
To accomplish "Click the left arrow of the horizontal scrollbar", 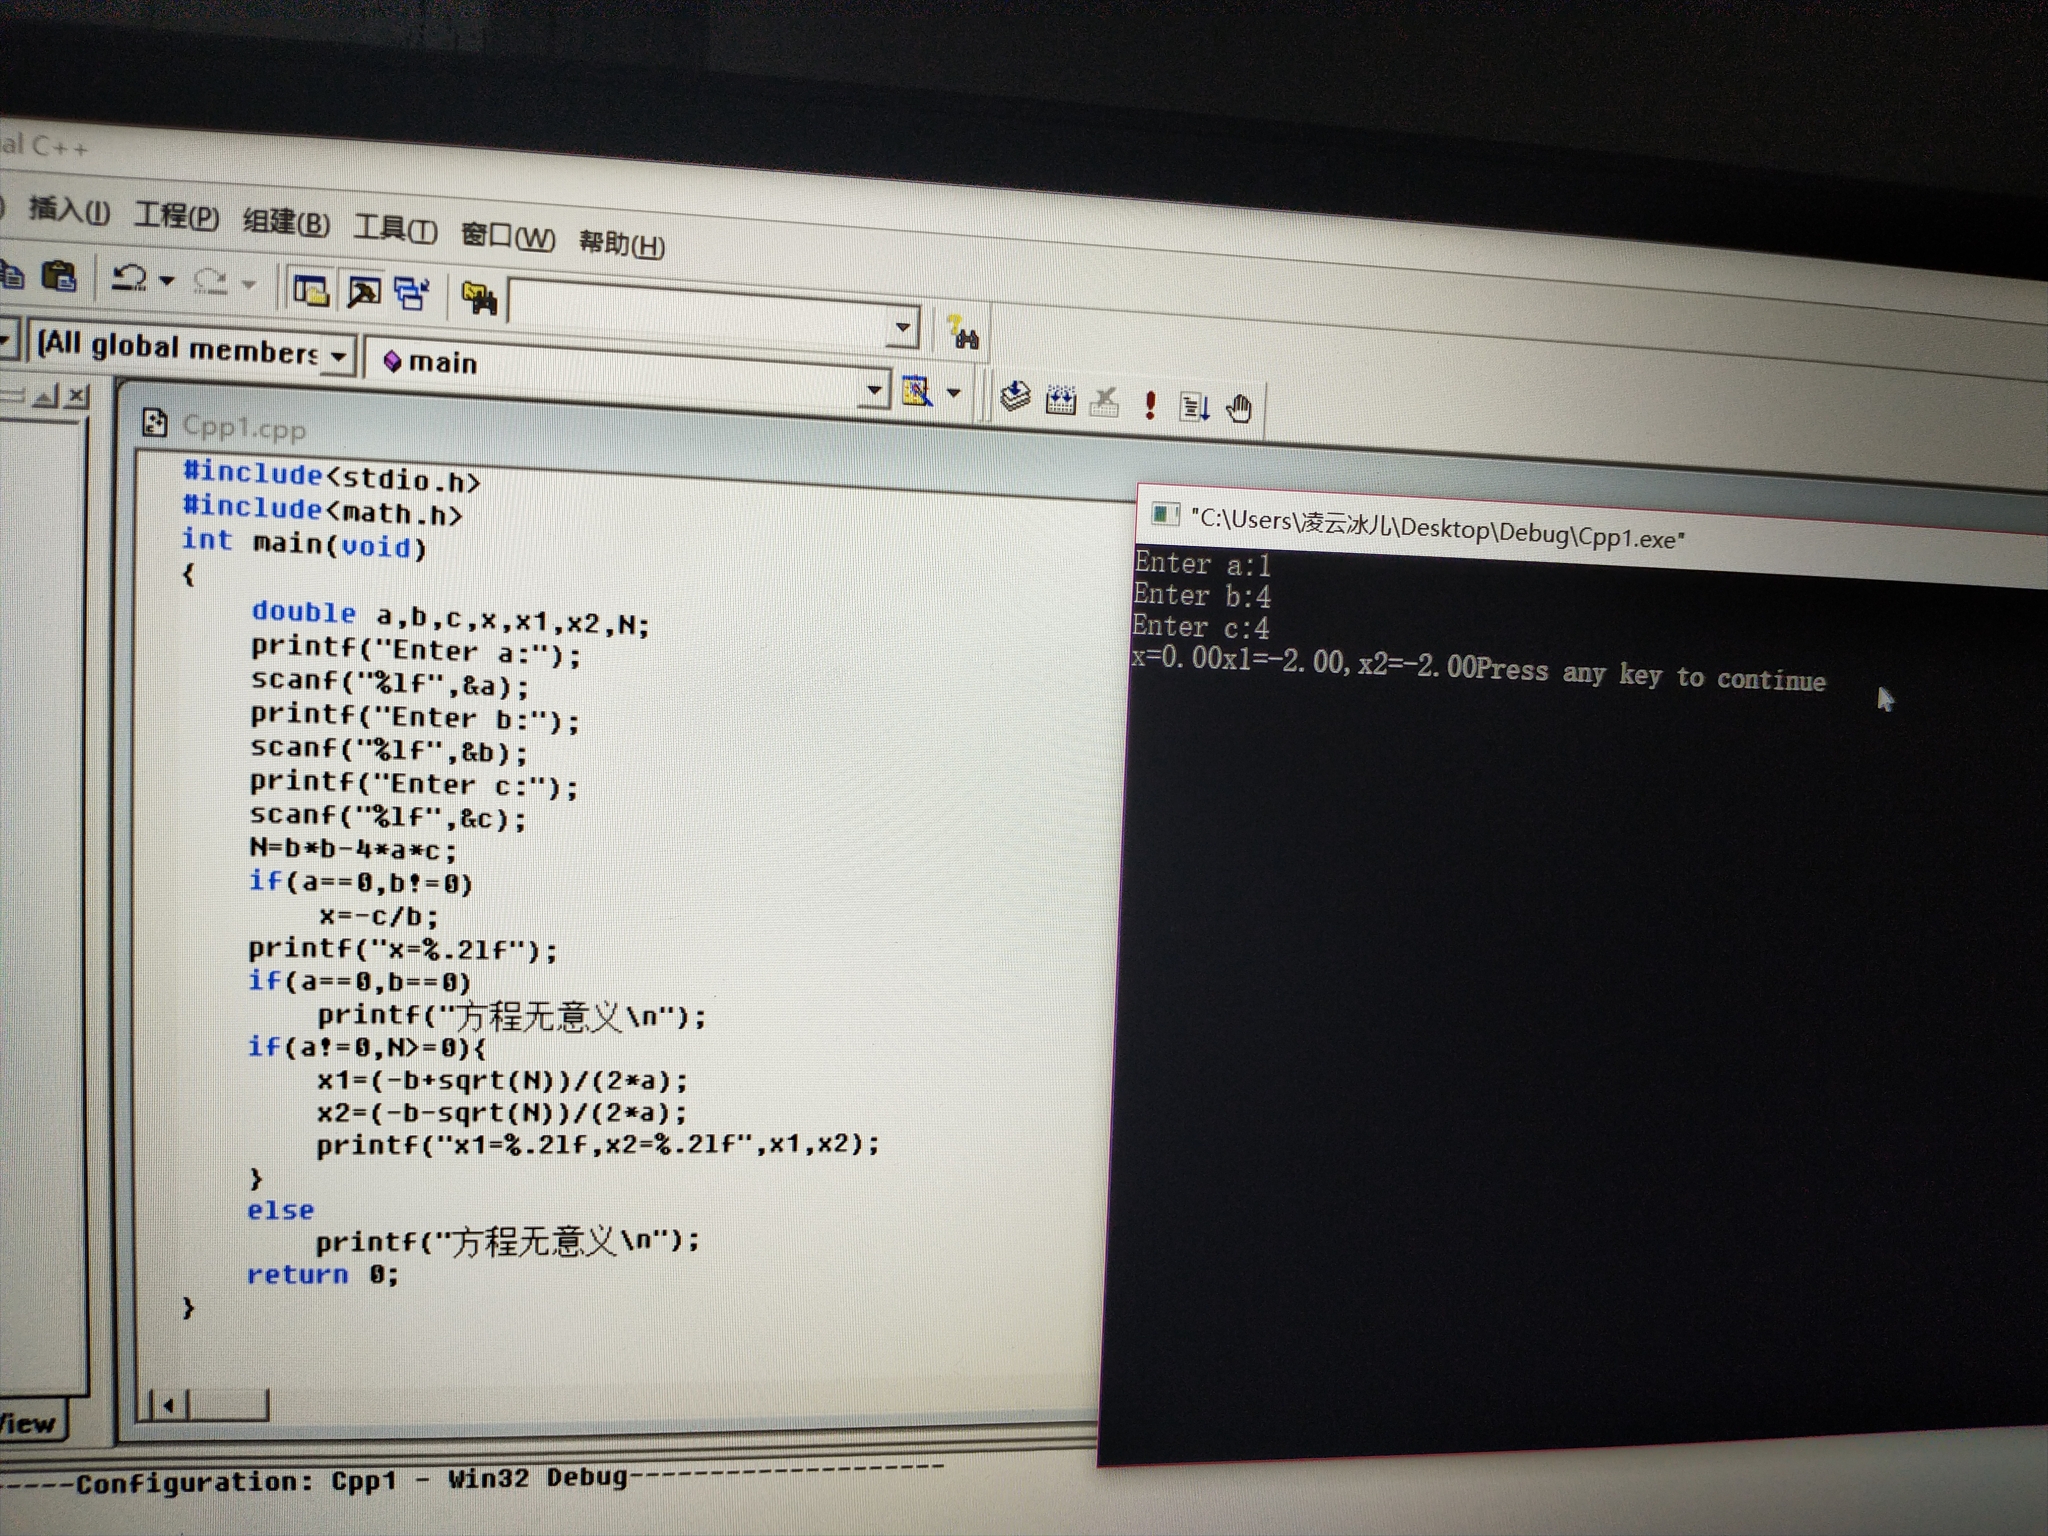I will 168,1406.
